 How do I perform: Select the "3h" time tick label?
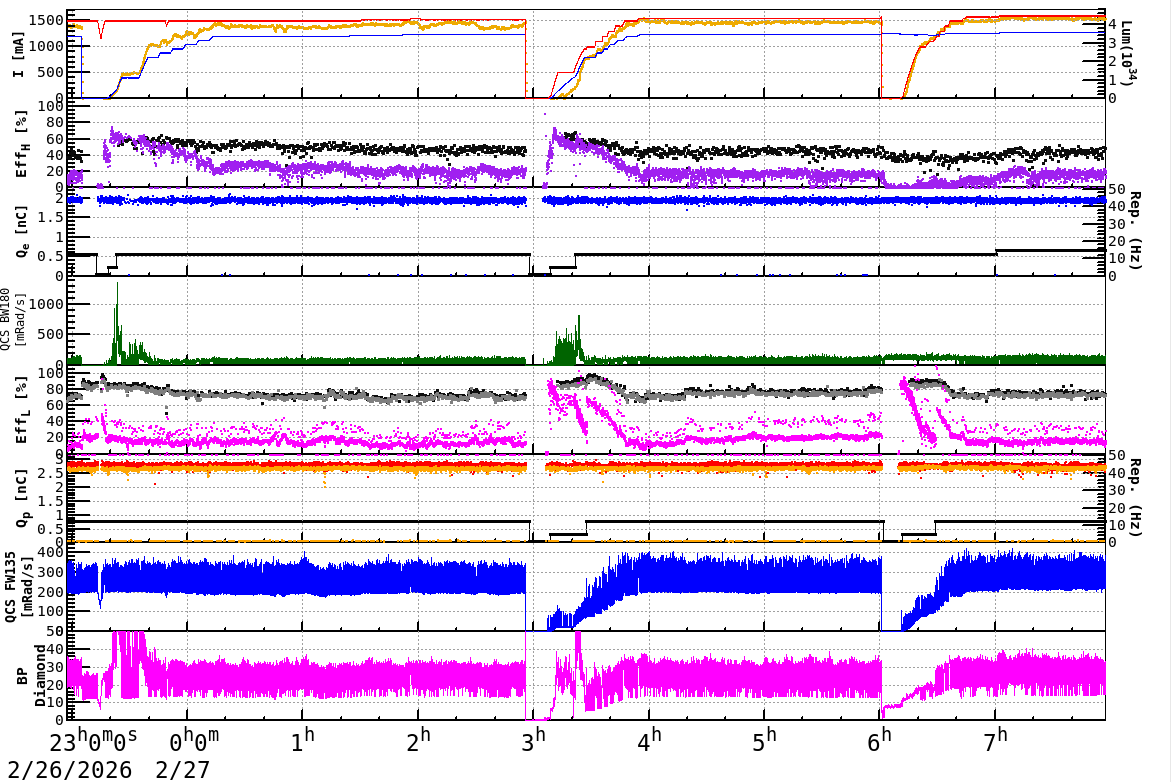(534, 740)
